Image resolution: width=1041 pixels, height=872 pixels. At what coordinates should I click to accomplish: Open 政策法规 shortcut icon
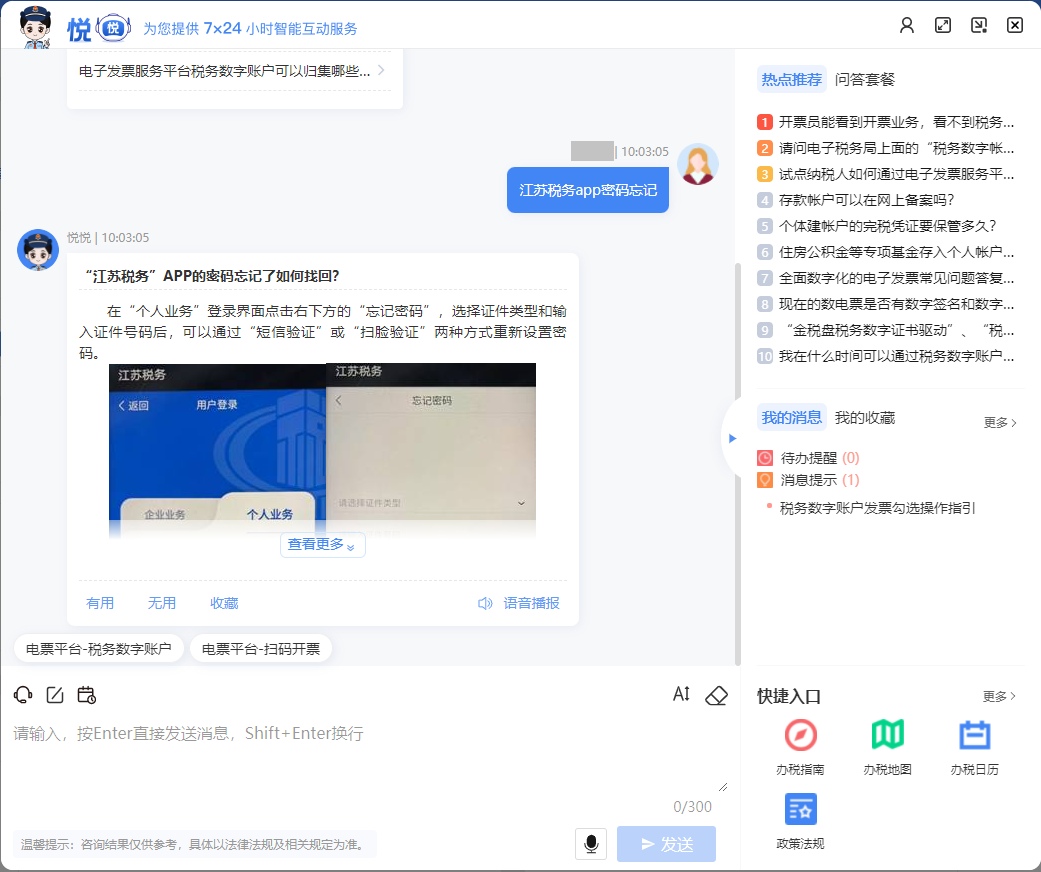click(x=800, y=809)
